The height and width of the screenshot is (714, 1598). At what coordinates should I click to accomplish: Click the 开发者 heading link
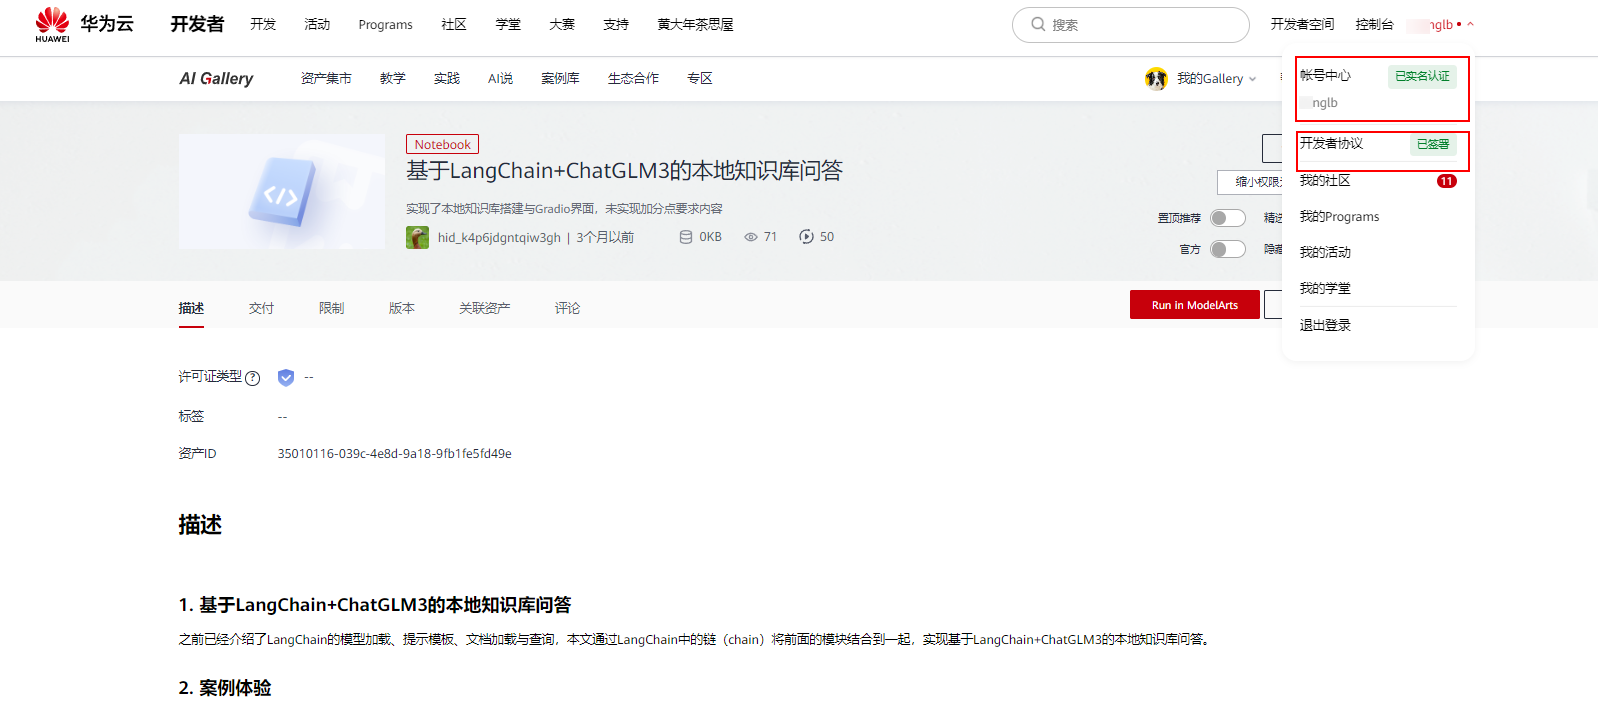pyautogui.click(x=197, y=24)
